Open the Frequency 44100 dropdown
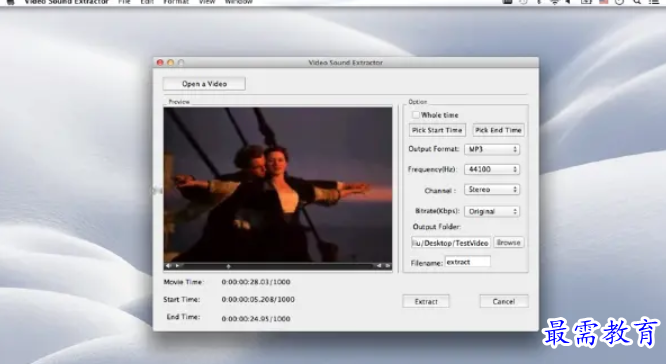Image resolution: width=666 pixels, height=364 pixels. coord(492,169)
